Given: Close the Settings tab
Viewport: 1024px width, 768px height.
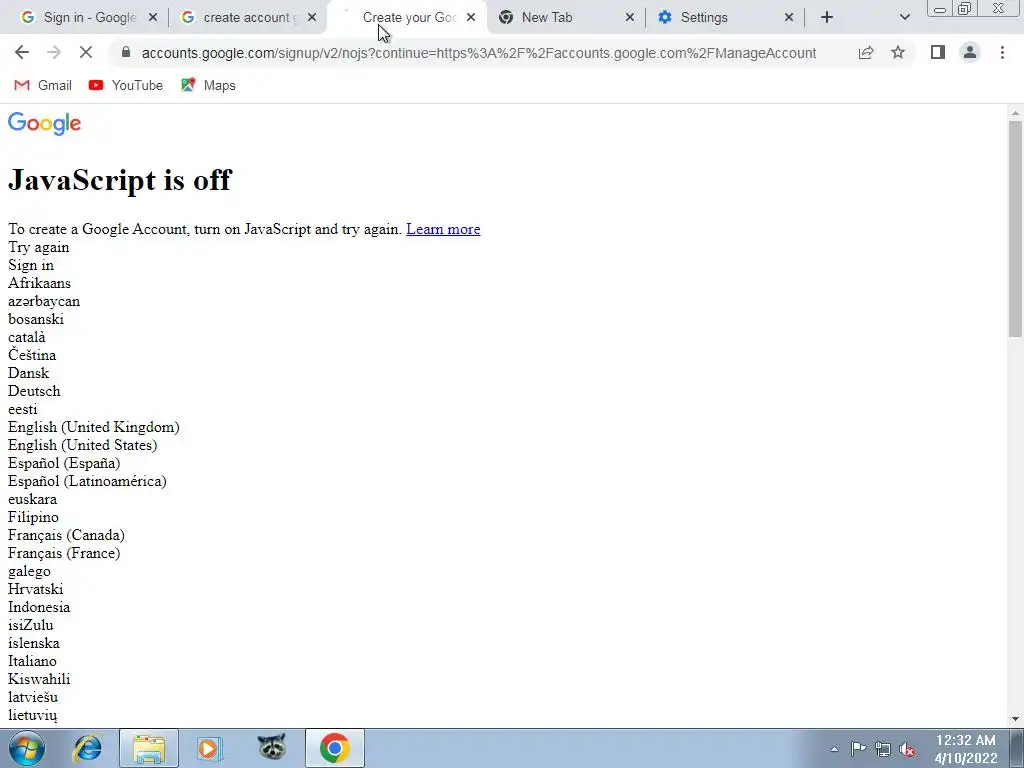Looking at the screenshot, I should [x=789, y=18].
